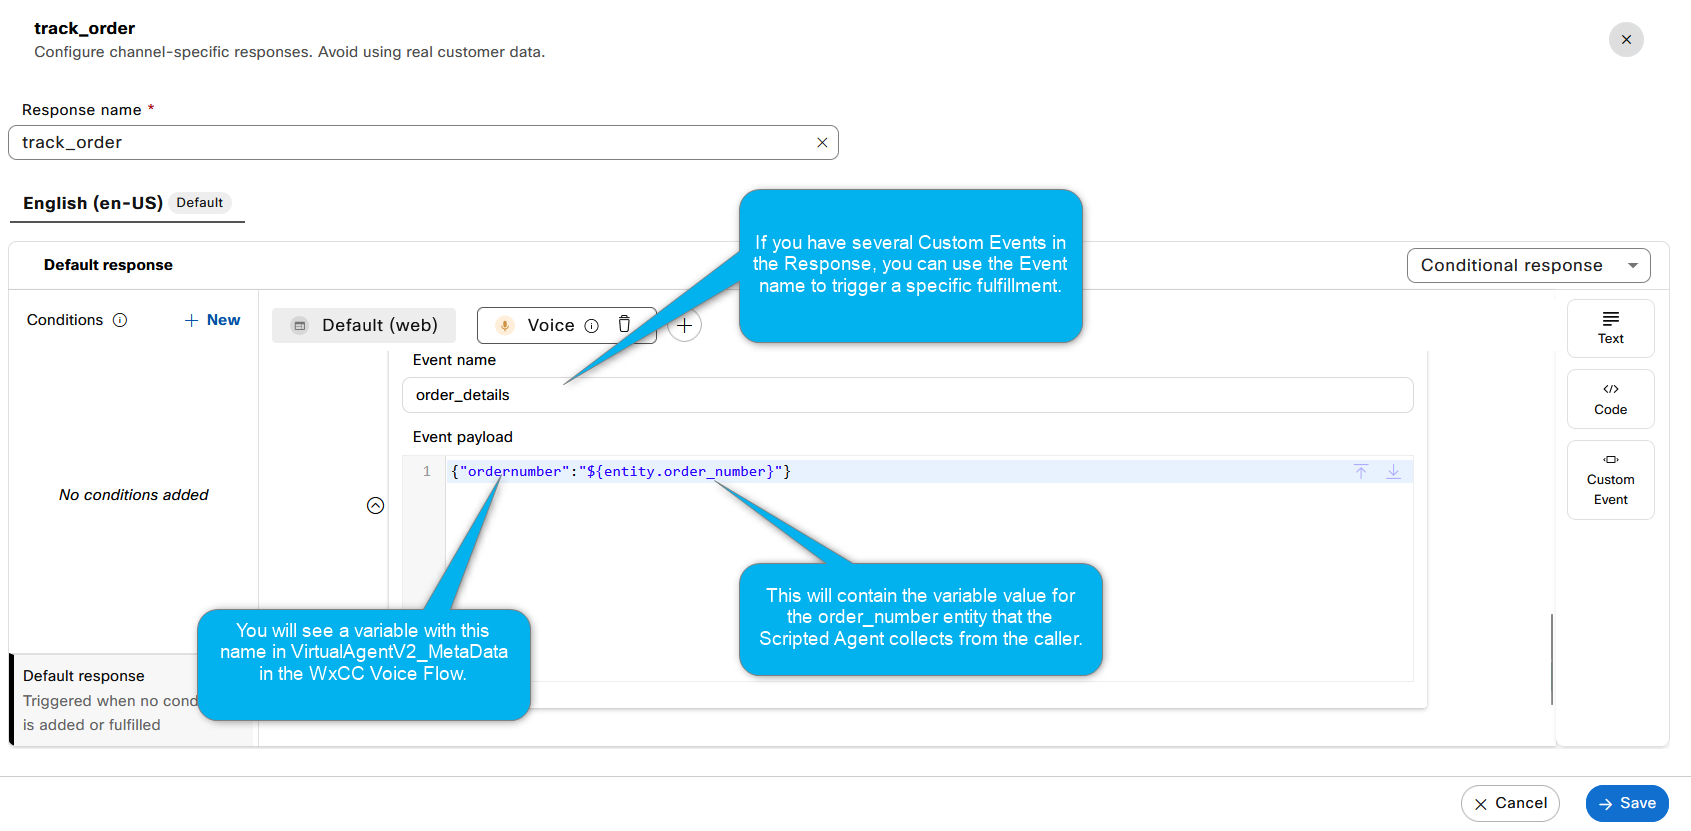
Task: Cancel the response configuration
Action: pos(1509,803)
